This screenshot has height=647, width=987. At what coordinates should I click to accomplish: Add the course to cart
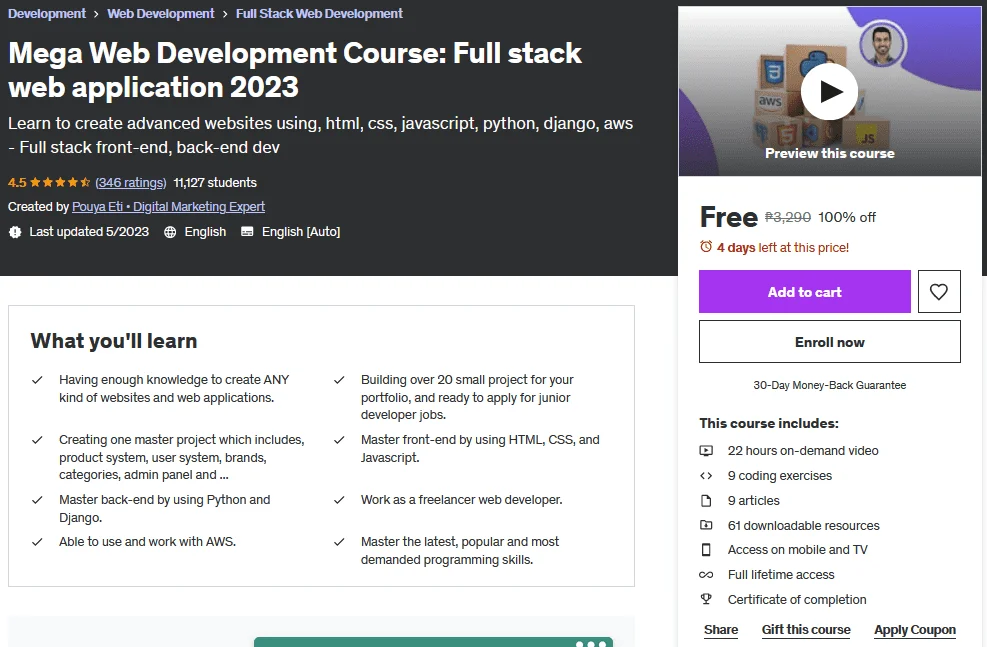[x=804, y=291]
